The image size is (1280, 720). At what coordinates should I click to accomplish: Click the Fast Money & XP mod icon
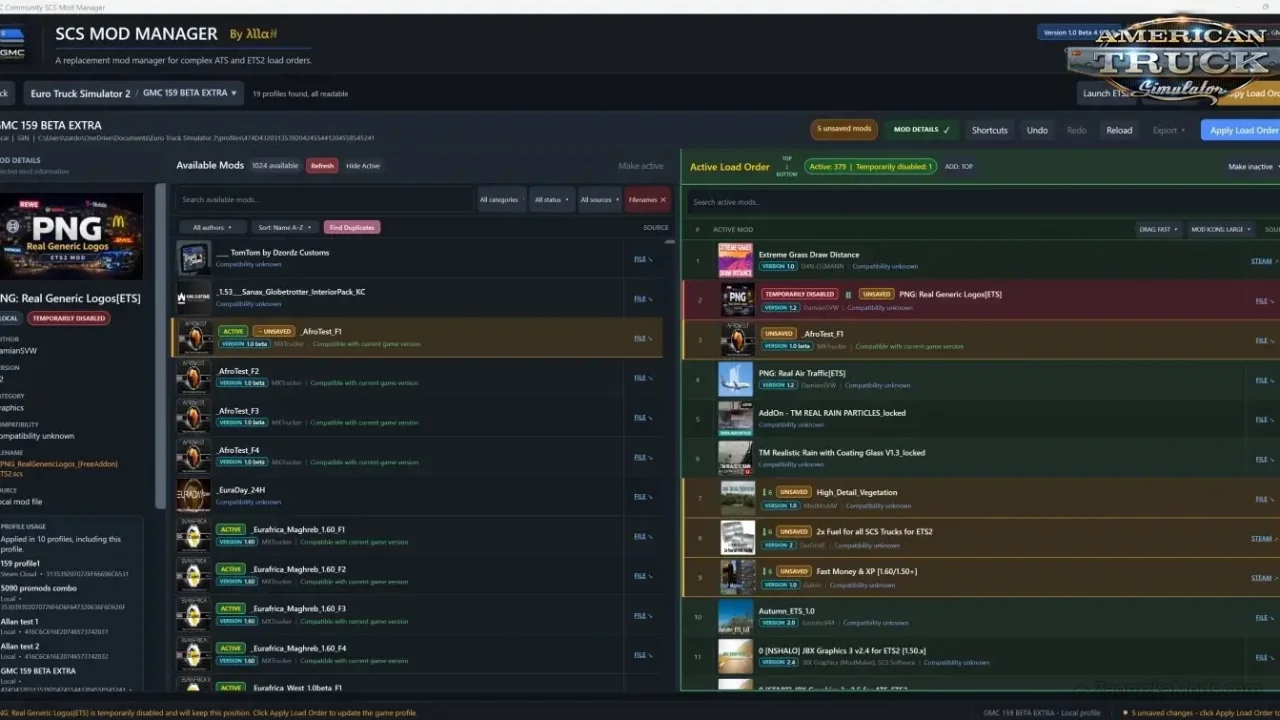(738, 577)
